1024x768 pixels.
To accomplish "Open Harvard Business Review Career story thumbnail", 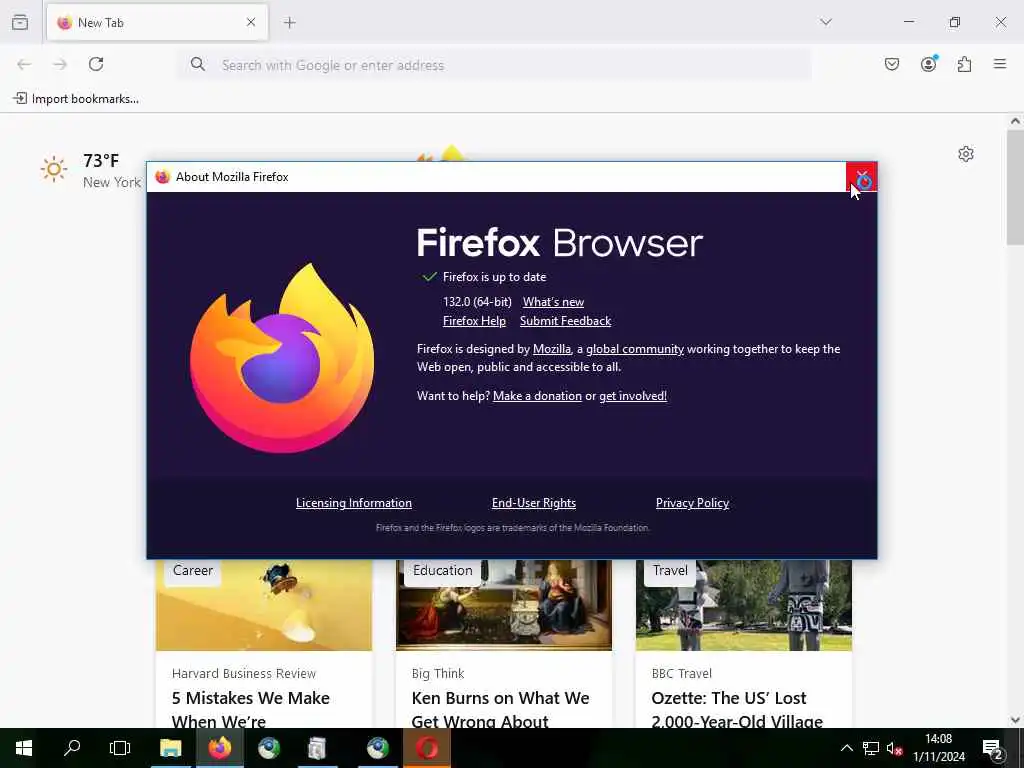I will (x=264, y=605).
